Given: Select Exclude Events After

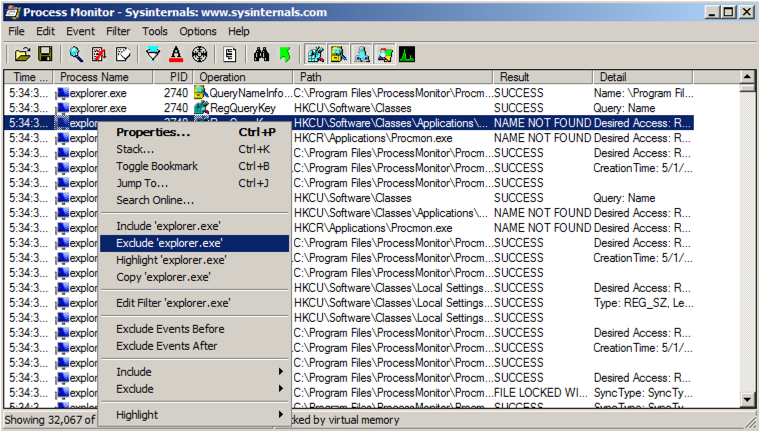Looking at the screenshot, I should pyautogui.click(x=195, y=346).
